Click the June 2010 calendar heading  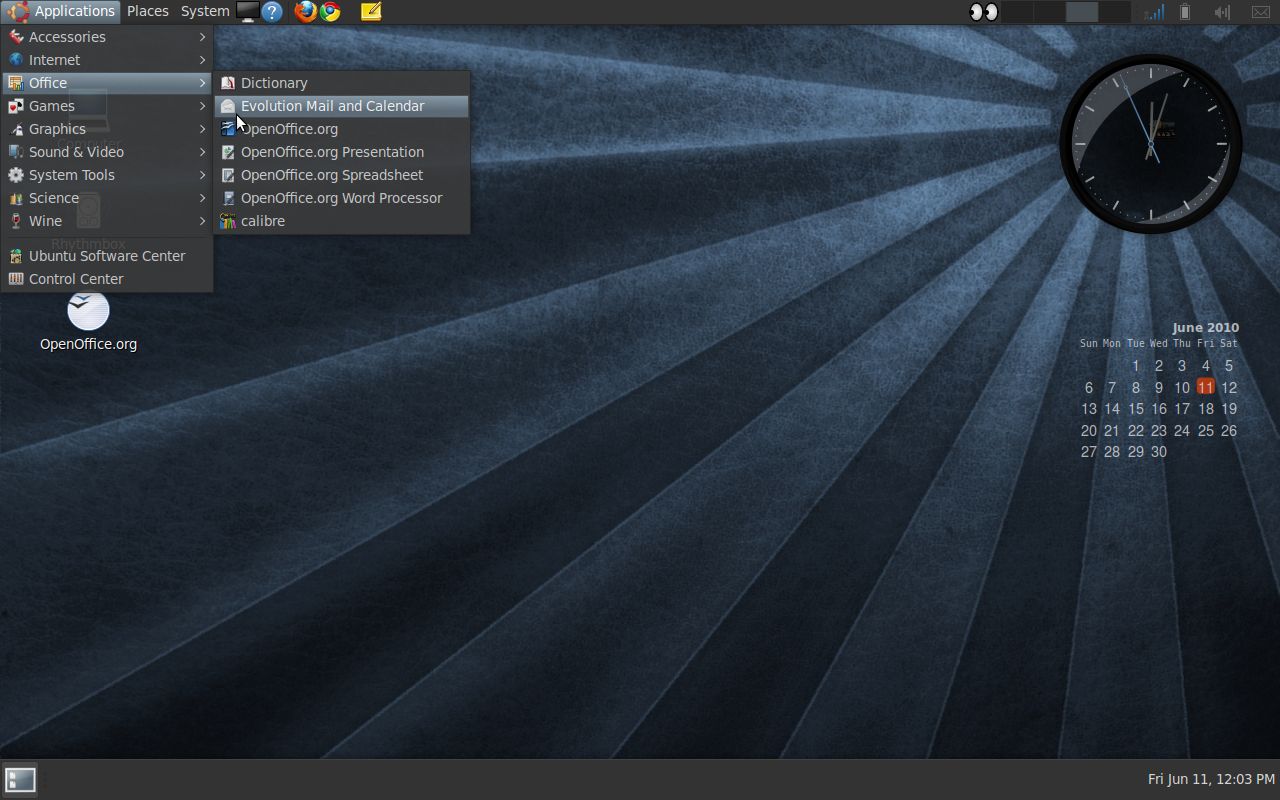click(x=1206, y=327)
